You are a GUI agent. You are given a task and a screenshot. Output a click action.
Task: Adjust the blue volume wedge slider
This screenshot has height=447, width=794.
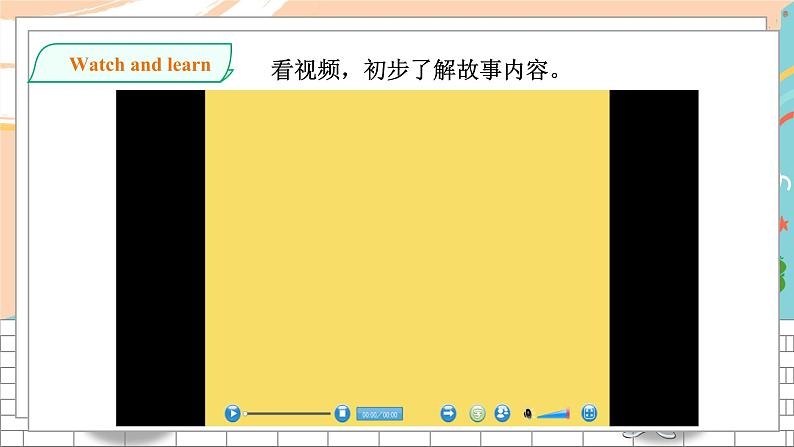click(553, 414)
